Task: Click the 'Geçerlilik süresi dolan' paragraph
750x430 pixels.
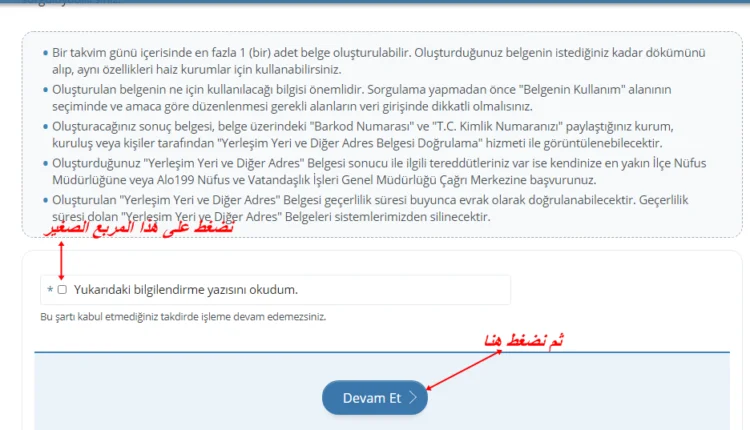Action: 370,208
